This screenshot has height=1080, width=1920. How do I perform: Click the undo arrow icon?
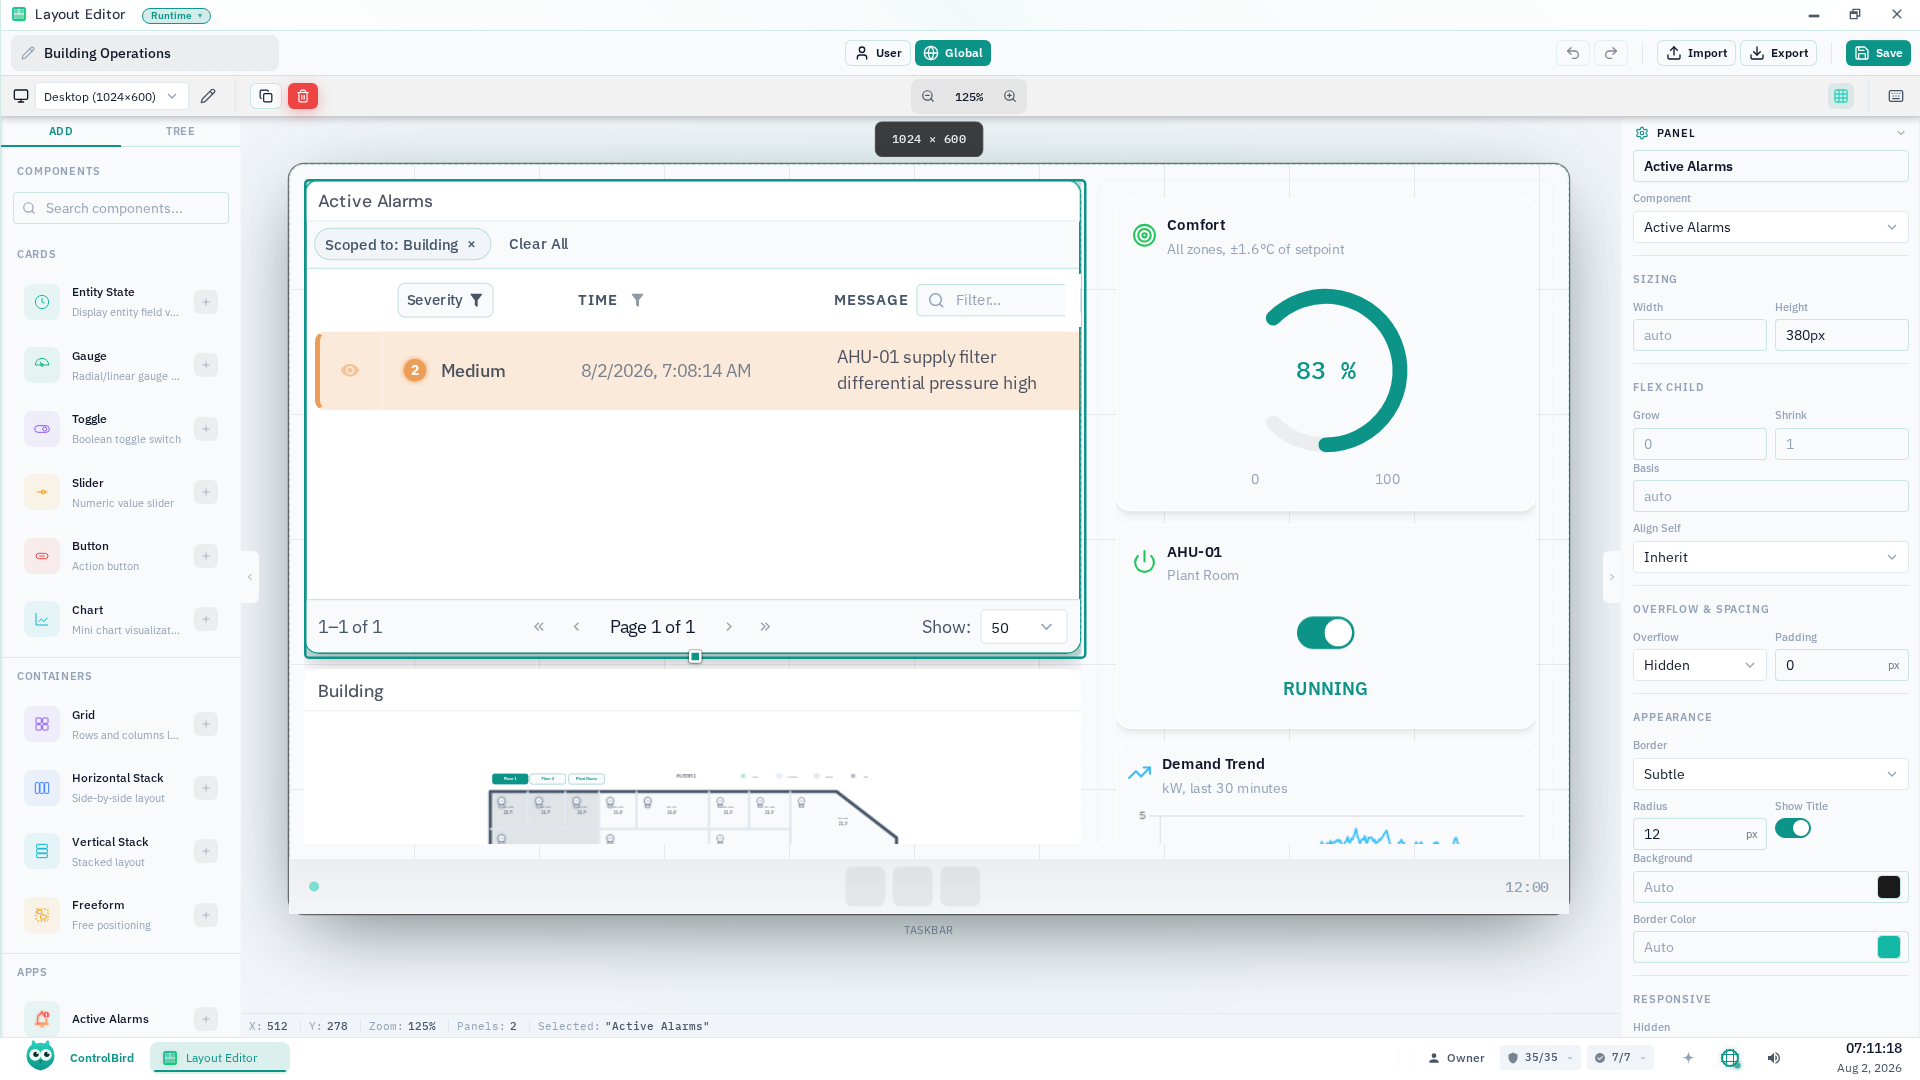[x=1573, y=53]
